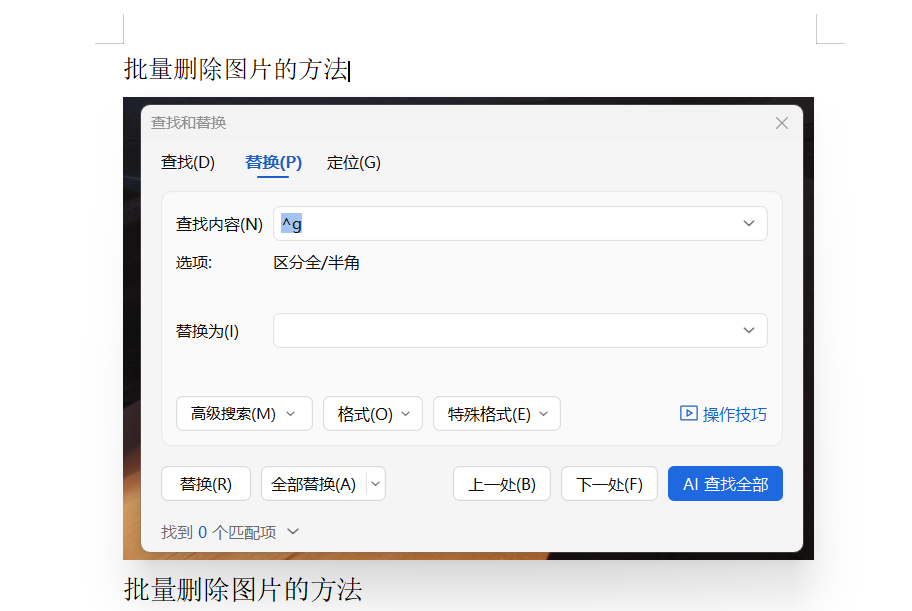912x611 pixels.
Task: Close the 查找和替换 dialog
Action: coord(782,123)
